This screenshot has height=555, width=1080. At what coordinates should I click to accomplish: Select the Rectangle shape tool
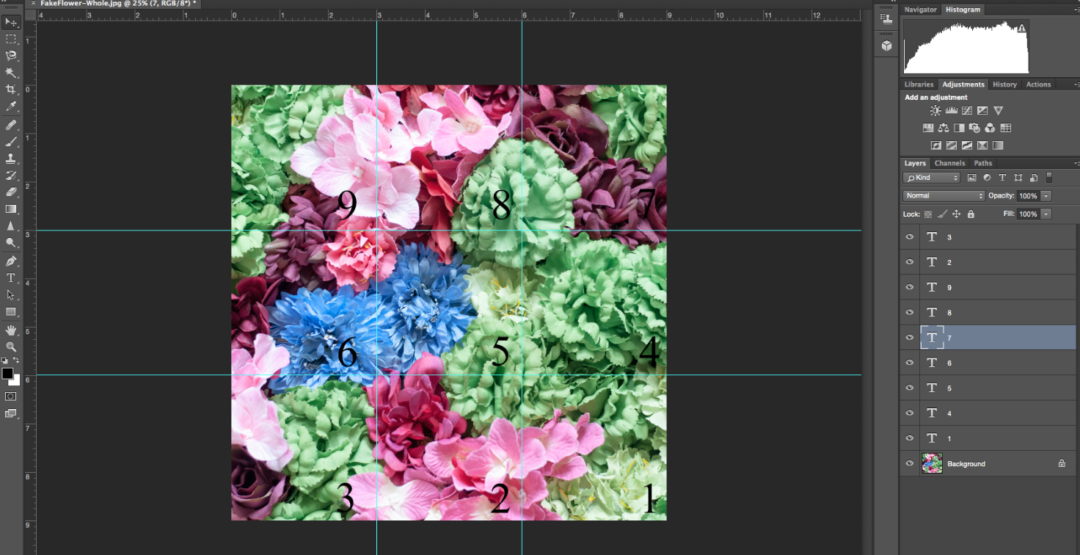(x=11, y=311)
